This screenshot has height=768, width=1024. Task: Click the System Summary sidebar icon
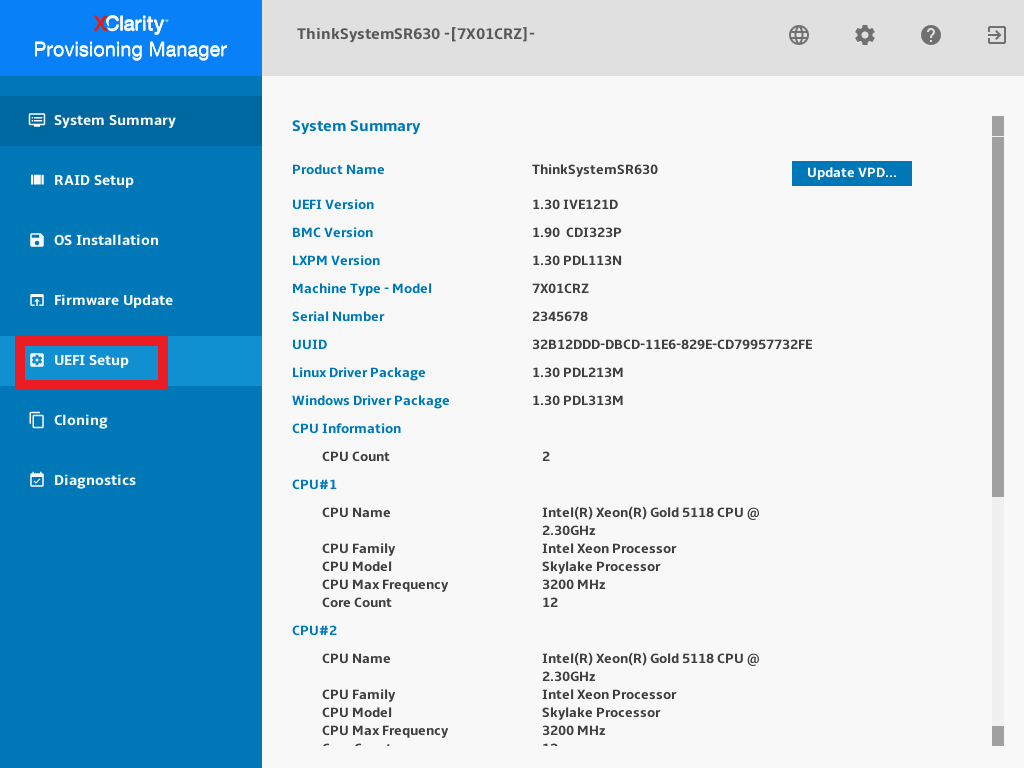(37, 120)
